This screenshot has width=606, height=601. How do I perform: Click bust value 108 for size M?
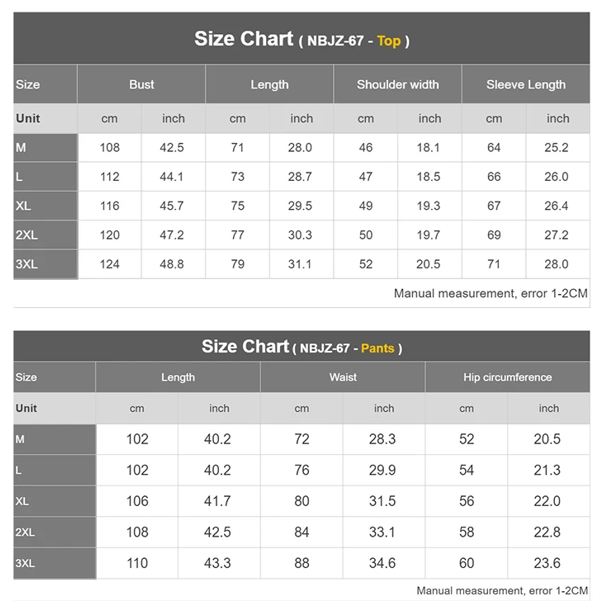[109, 148]
